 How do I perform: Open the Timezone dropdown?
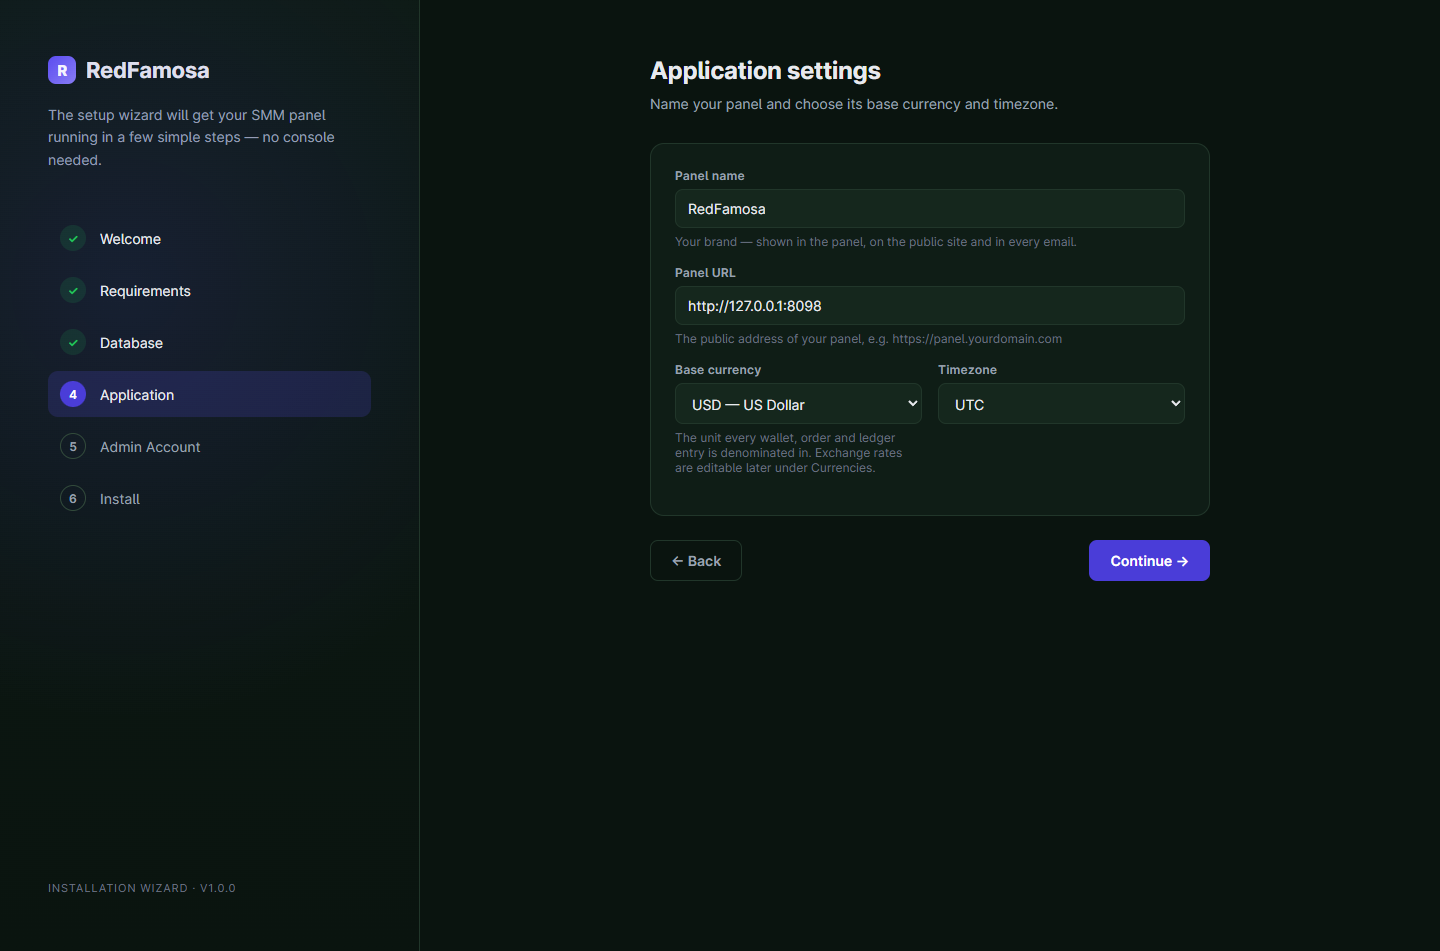click(x=1061, y=404)
